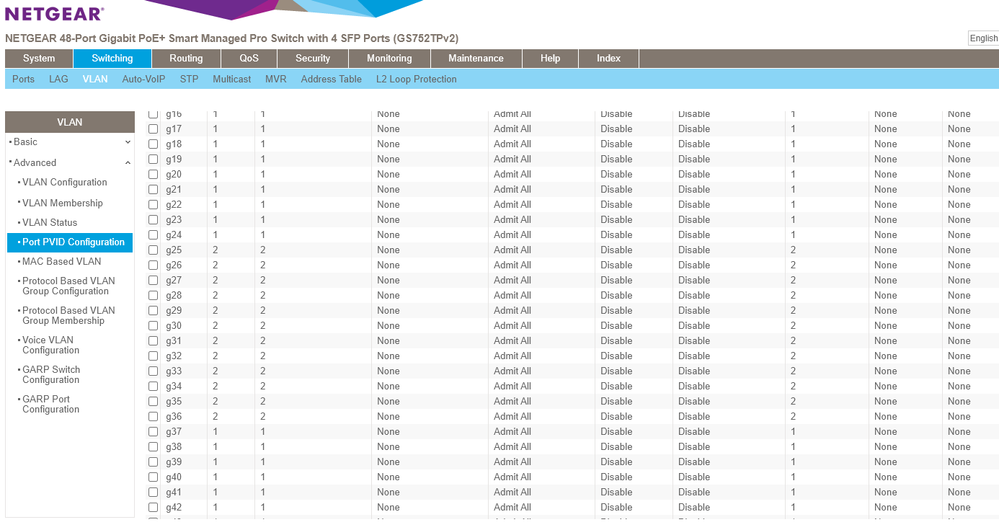Open VLAN Status page
Screen dimensions: 999x523
coord(50,222)
